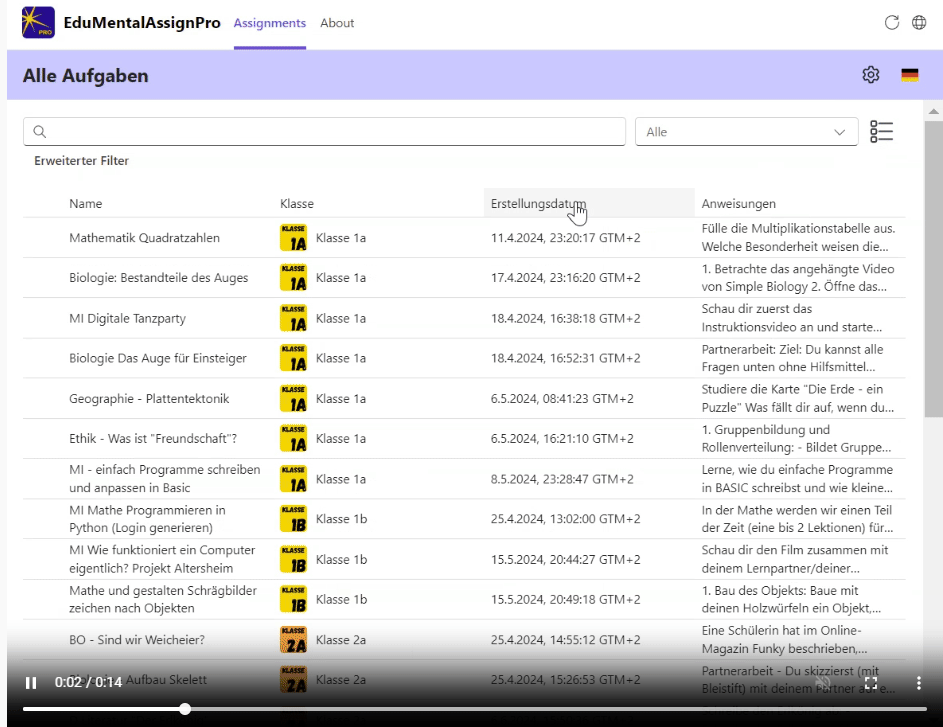943x727 pixels.
Task: Click the 1B icon in the Python Login generieren row
Action: [293, 519]
